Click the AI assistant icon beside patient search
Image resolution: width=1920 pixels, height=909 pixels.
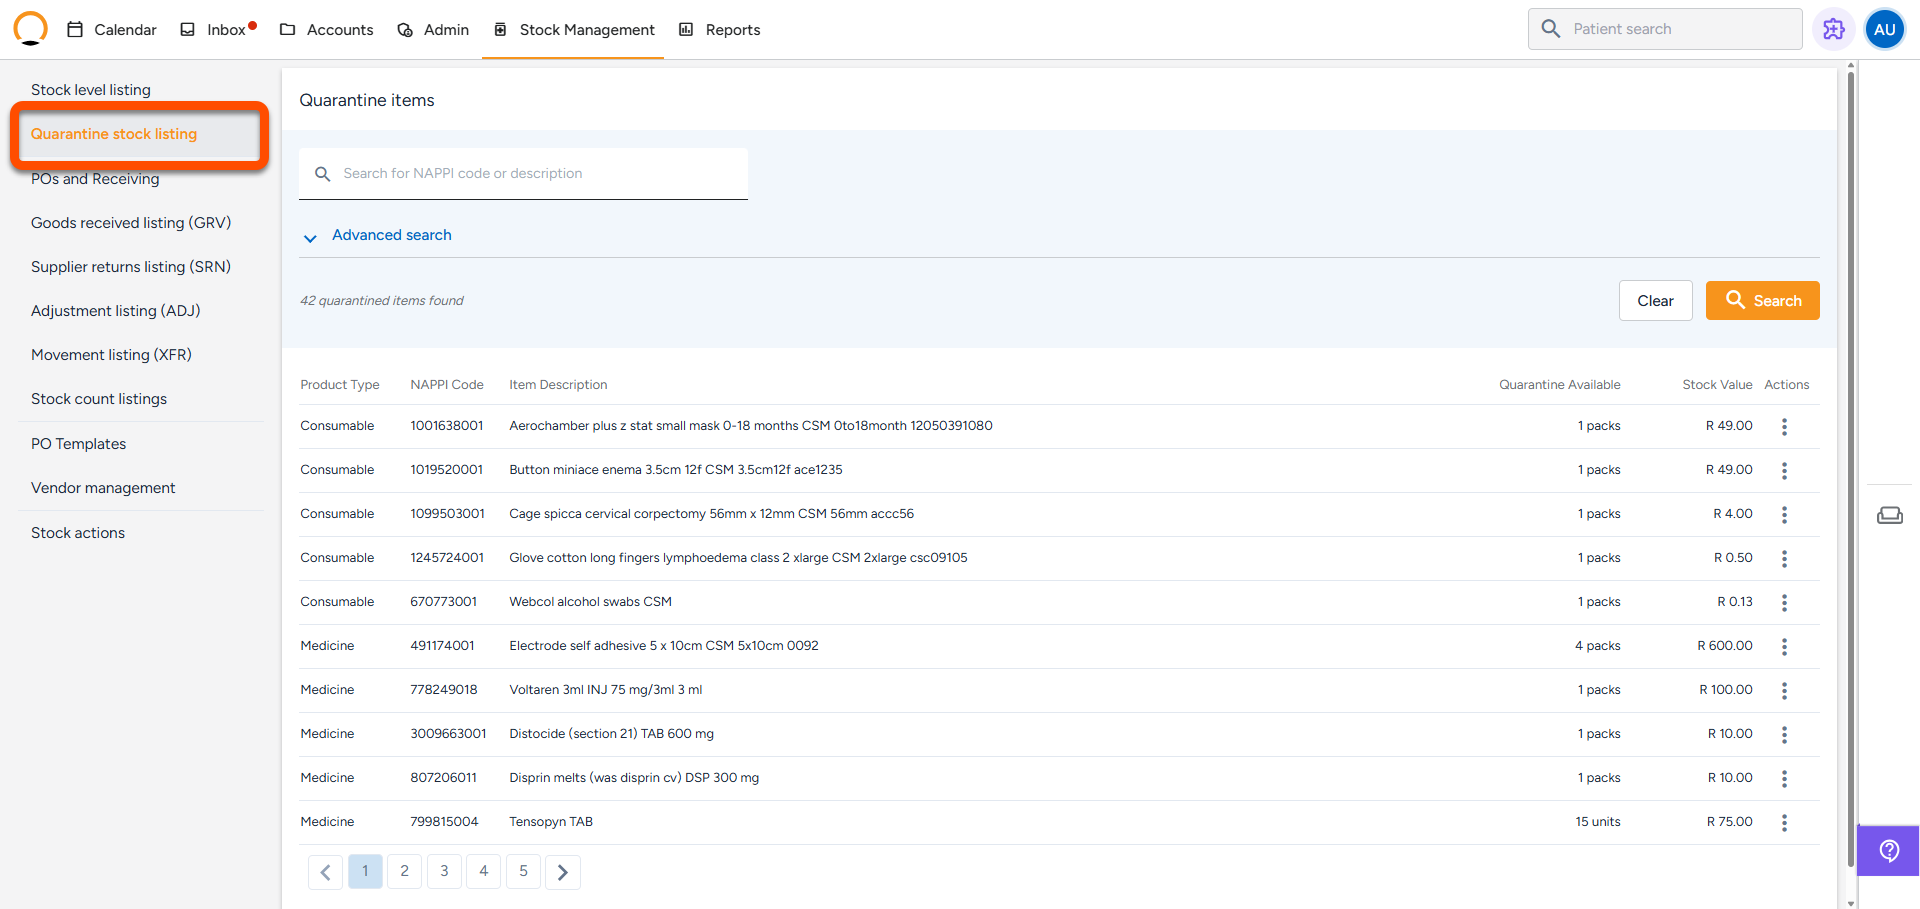[x=1833, y=29]
